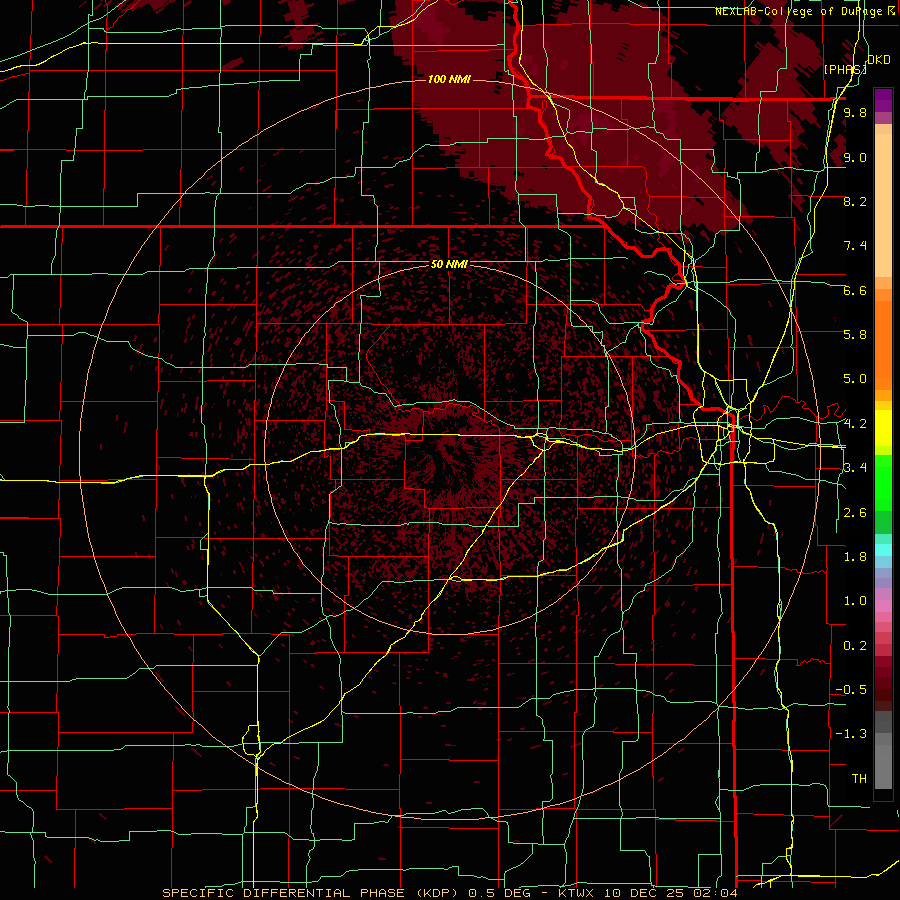Click the 6.6 value on color scale
The height and width of the screenshot is (900, 900).
tap(855, 291)
